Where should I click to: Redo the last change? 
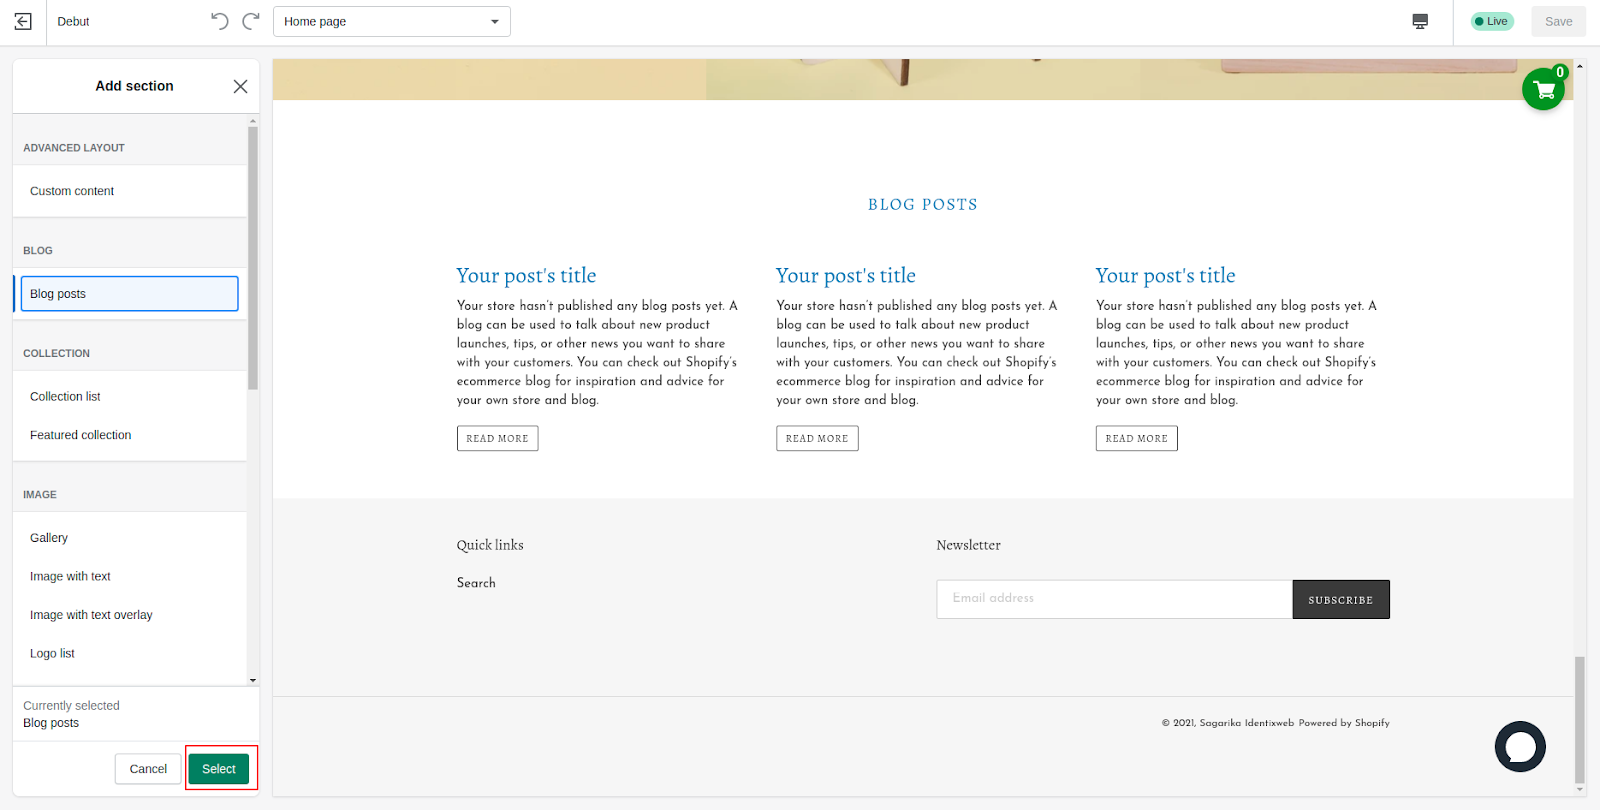(251, 21)
